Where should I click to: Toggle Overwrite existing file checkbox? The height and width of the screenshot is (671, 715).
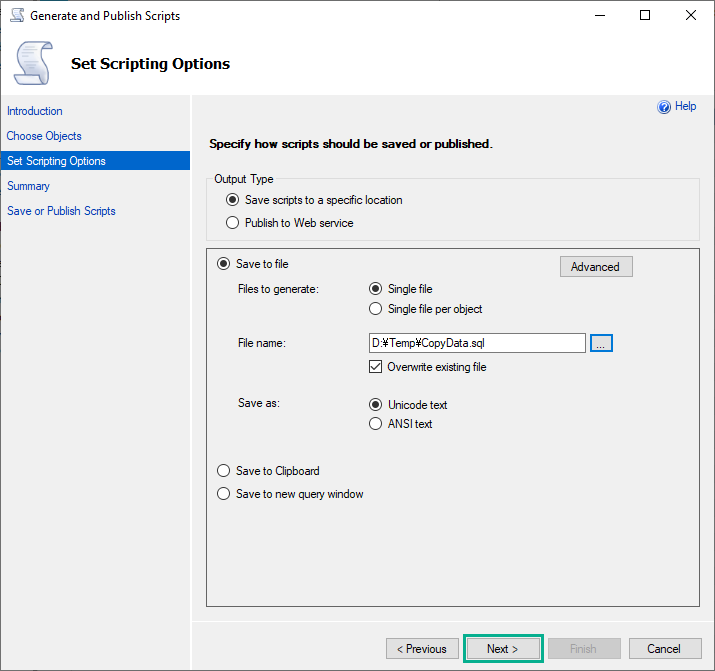pos(376,367)
